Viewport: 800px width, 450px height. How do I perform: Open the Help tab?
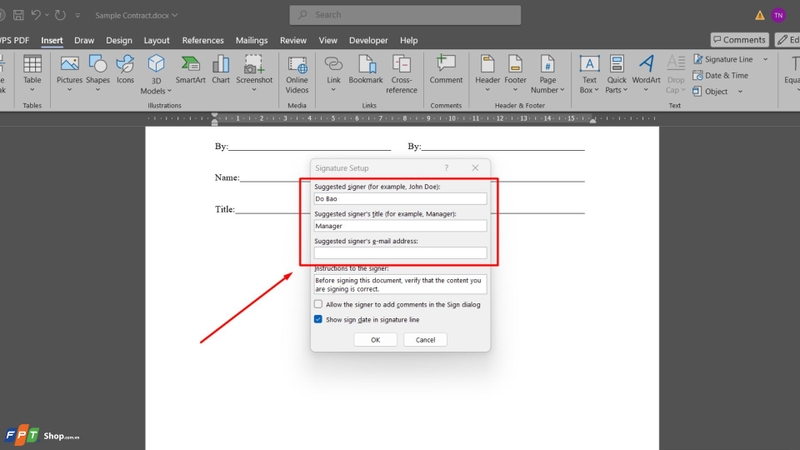point(409,40)
